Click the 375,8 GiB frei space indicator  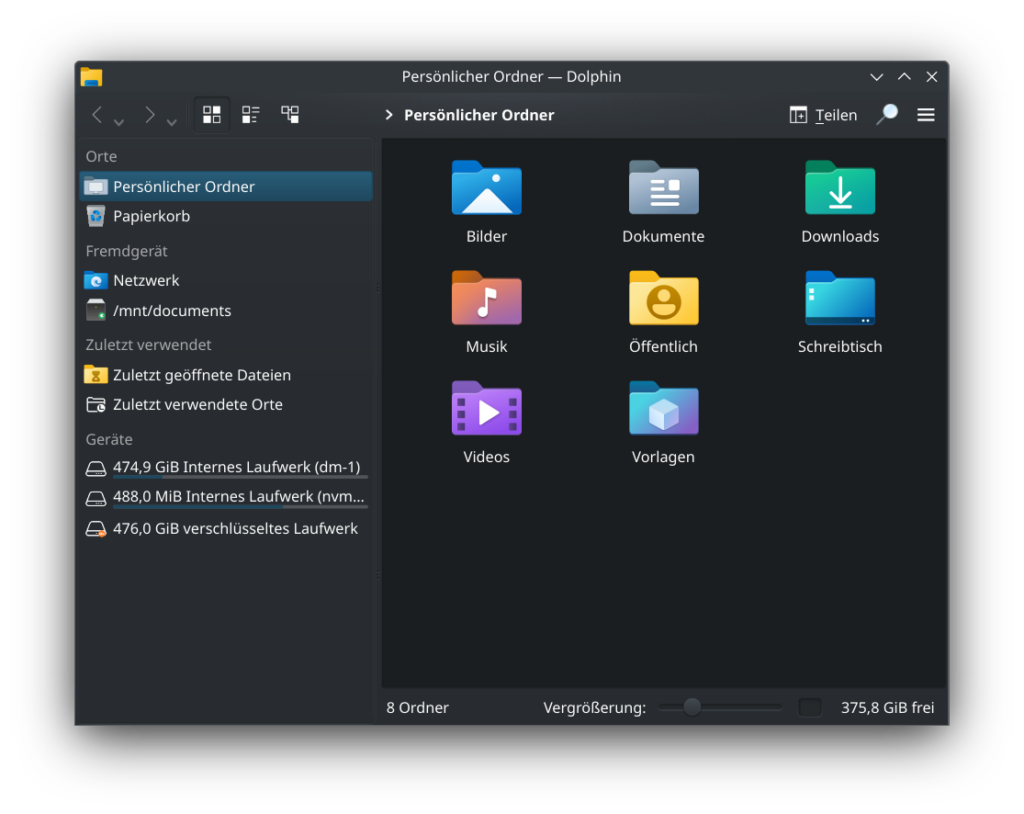point(887,708)
